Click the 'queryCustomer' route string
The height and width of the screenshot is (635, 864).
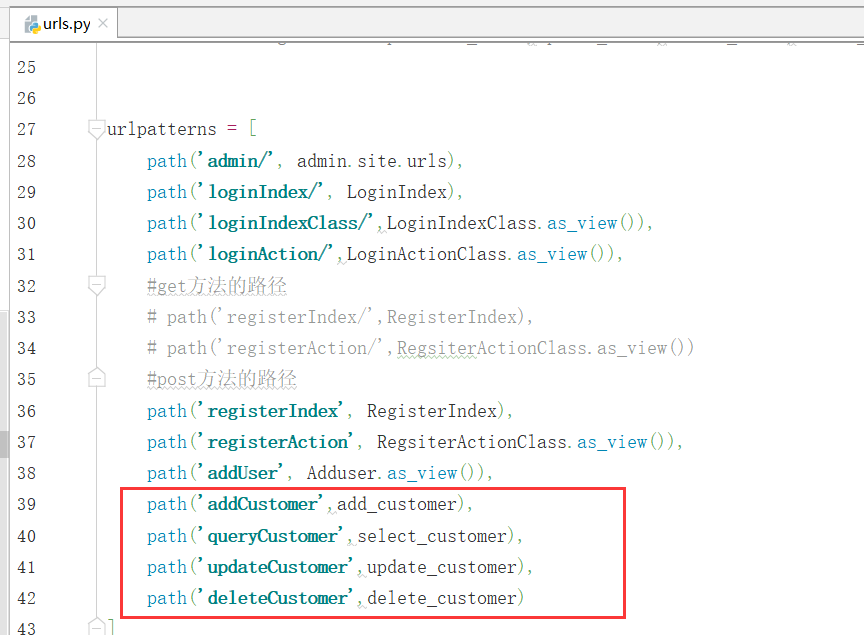(x=272, y=536)
